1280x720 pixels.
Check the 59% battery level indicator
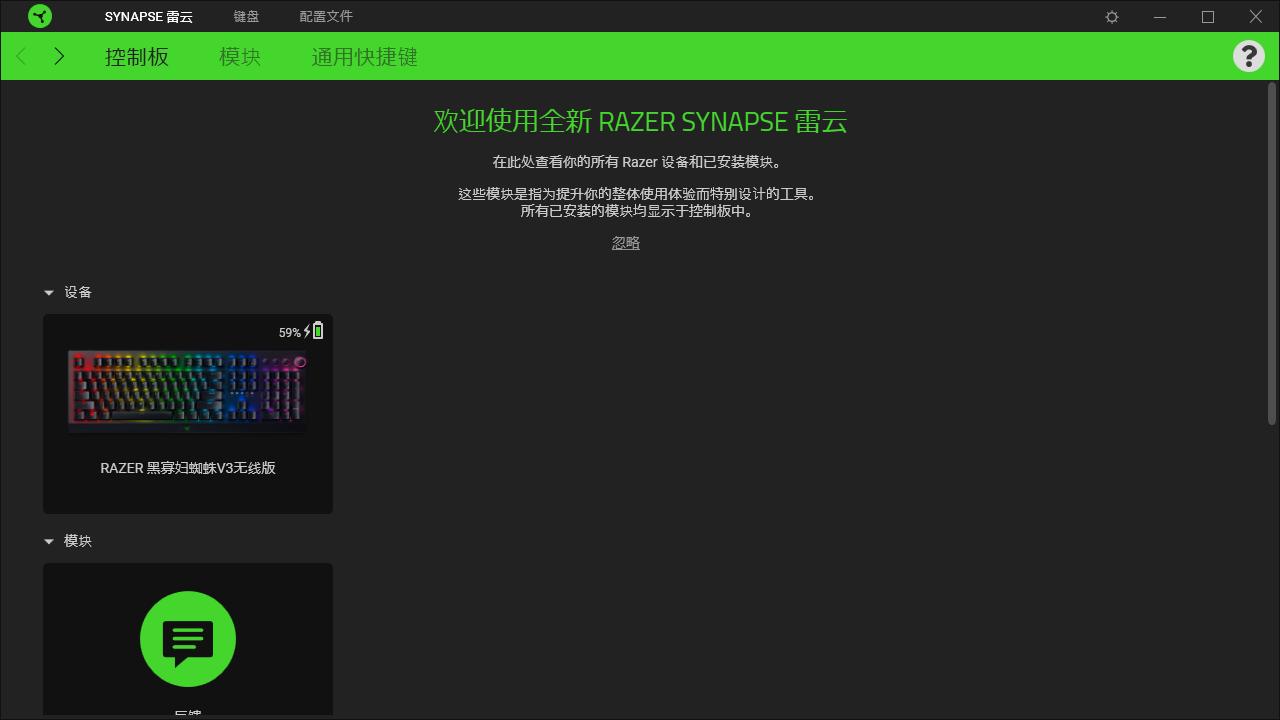(x=288, y=331)
